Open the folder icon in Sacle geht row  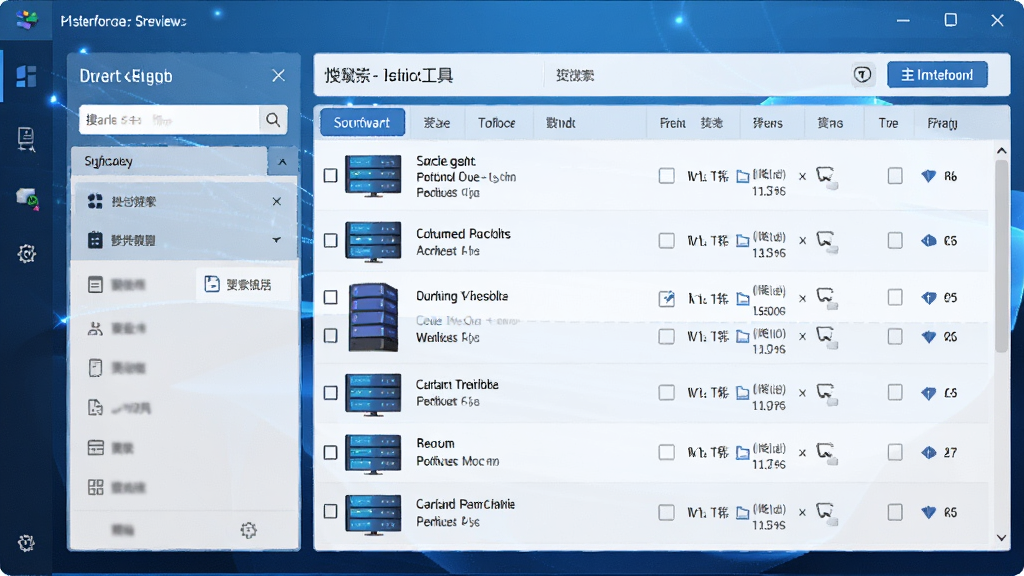point(743,176)
